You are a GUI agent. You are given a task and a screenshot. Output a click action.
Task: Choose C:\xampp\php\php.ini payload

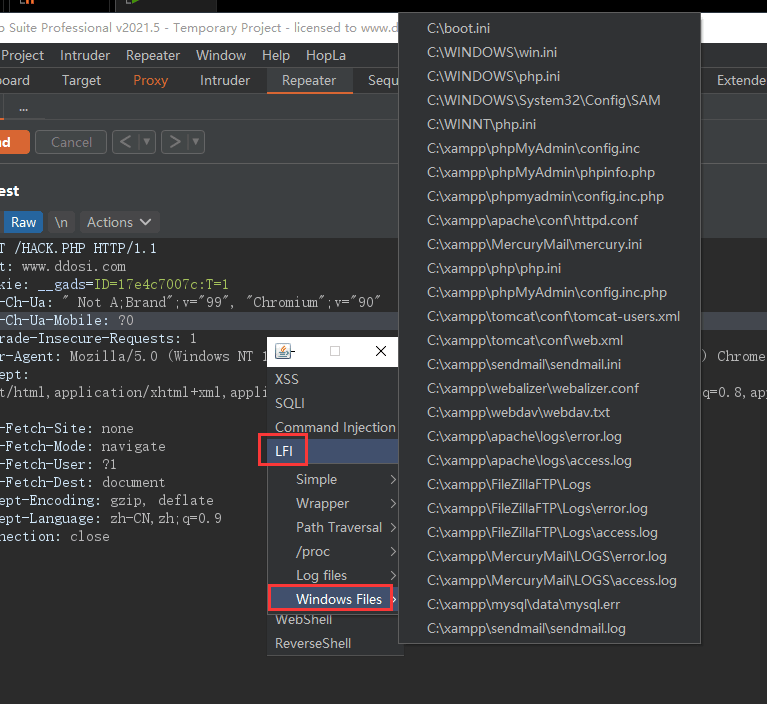(549, 268)
